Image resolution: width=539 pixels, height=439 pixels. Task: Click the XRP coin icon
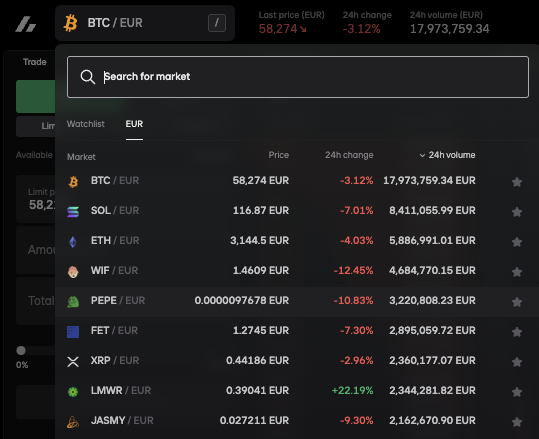click(x=73, y=362)
